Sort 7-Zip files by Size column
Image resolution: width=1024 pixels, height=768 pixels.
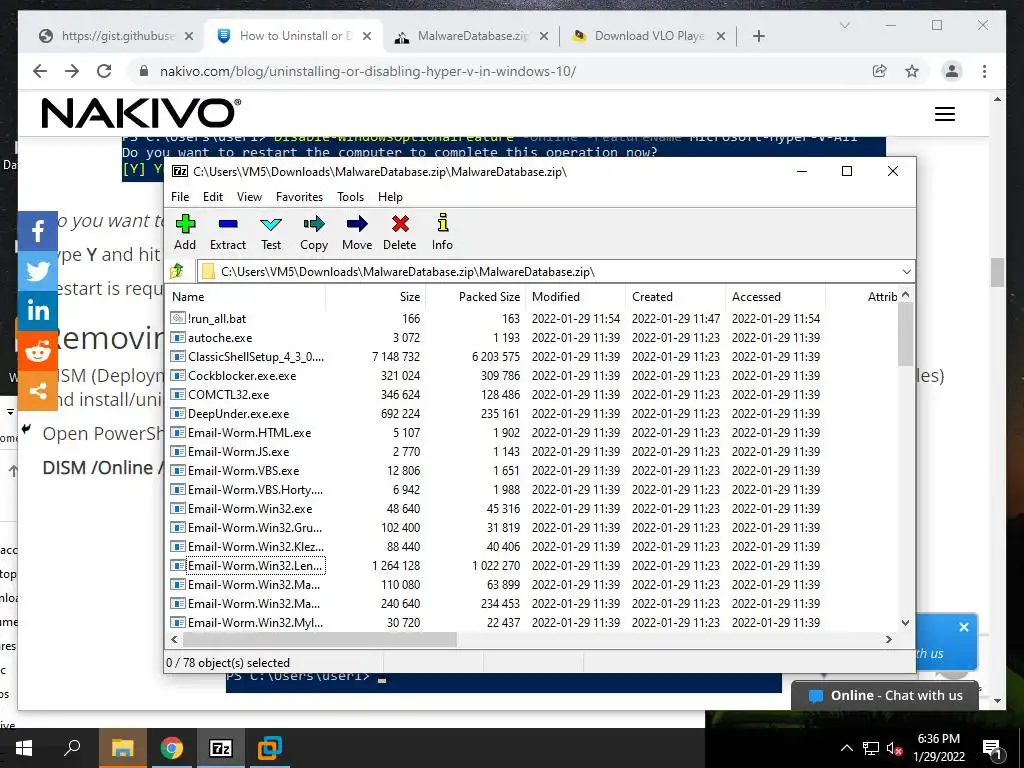376,296
